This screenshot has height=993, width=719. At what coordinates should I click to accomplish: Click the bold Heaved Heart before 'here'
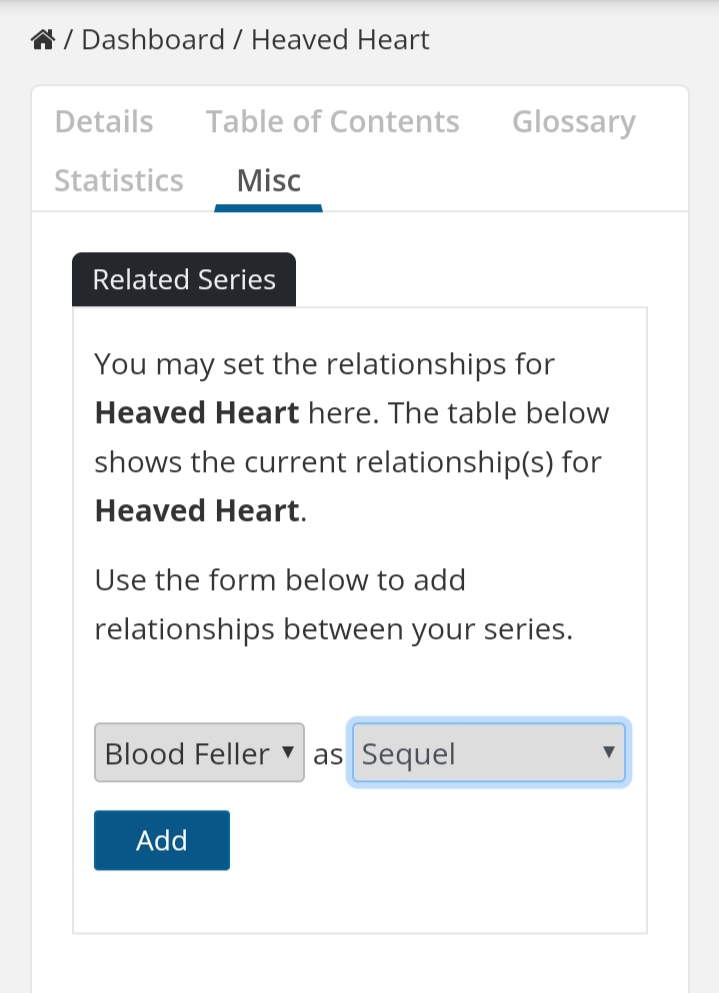click(x=196, y=413)
